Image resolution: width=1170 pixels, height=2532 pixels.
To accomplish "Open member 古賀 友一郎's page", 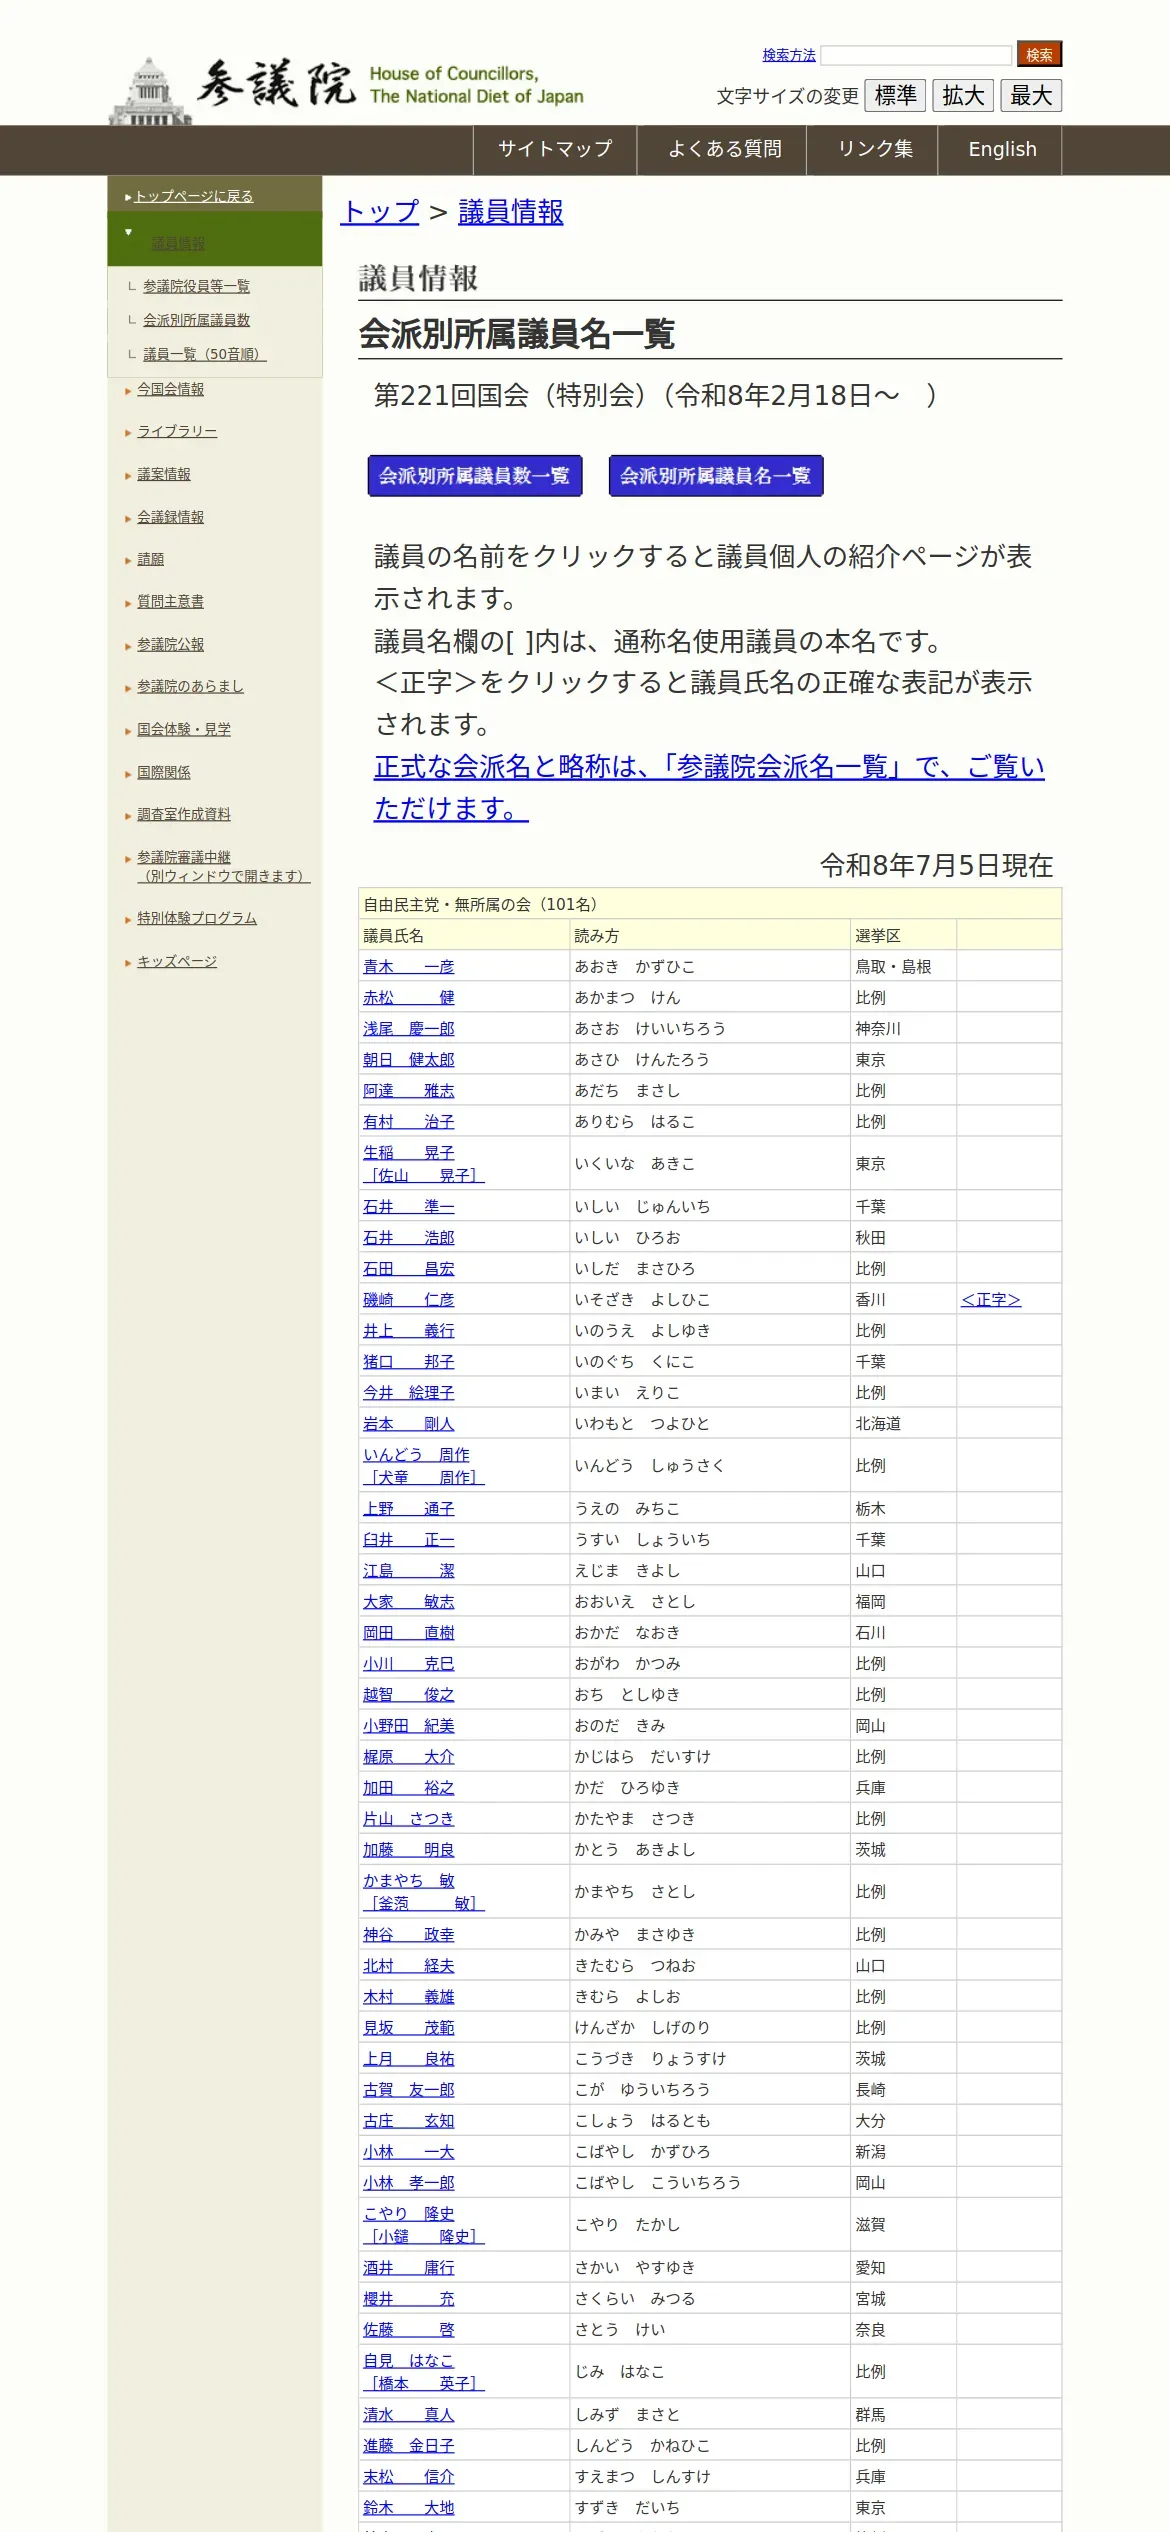I will 408,2090.
